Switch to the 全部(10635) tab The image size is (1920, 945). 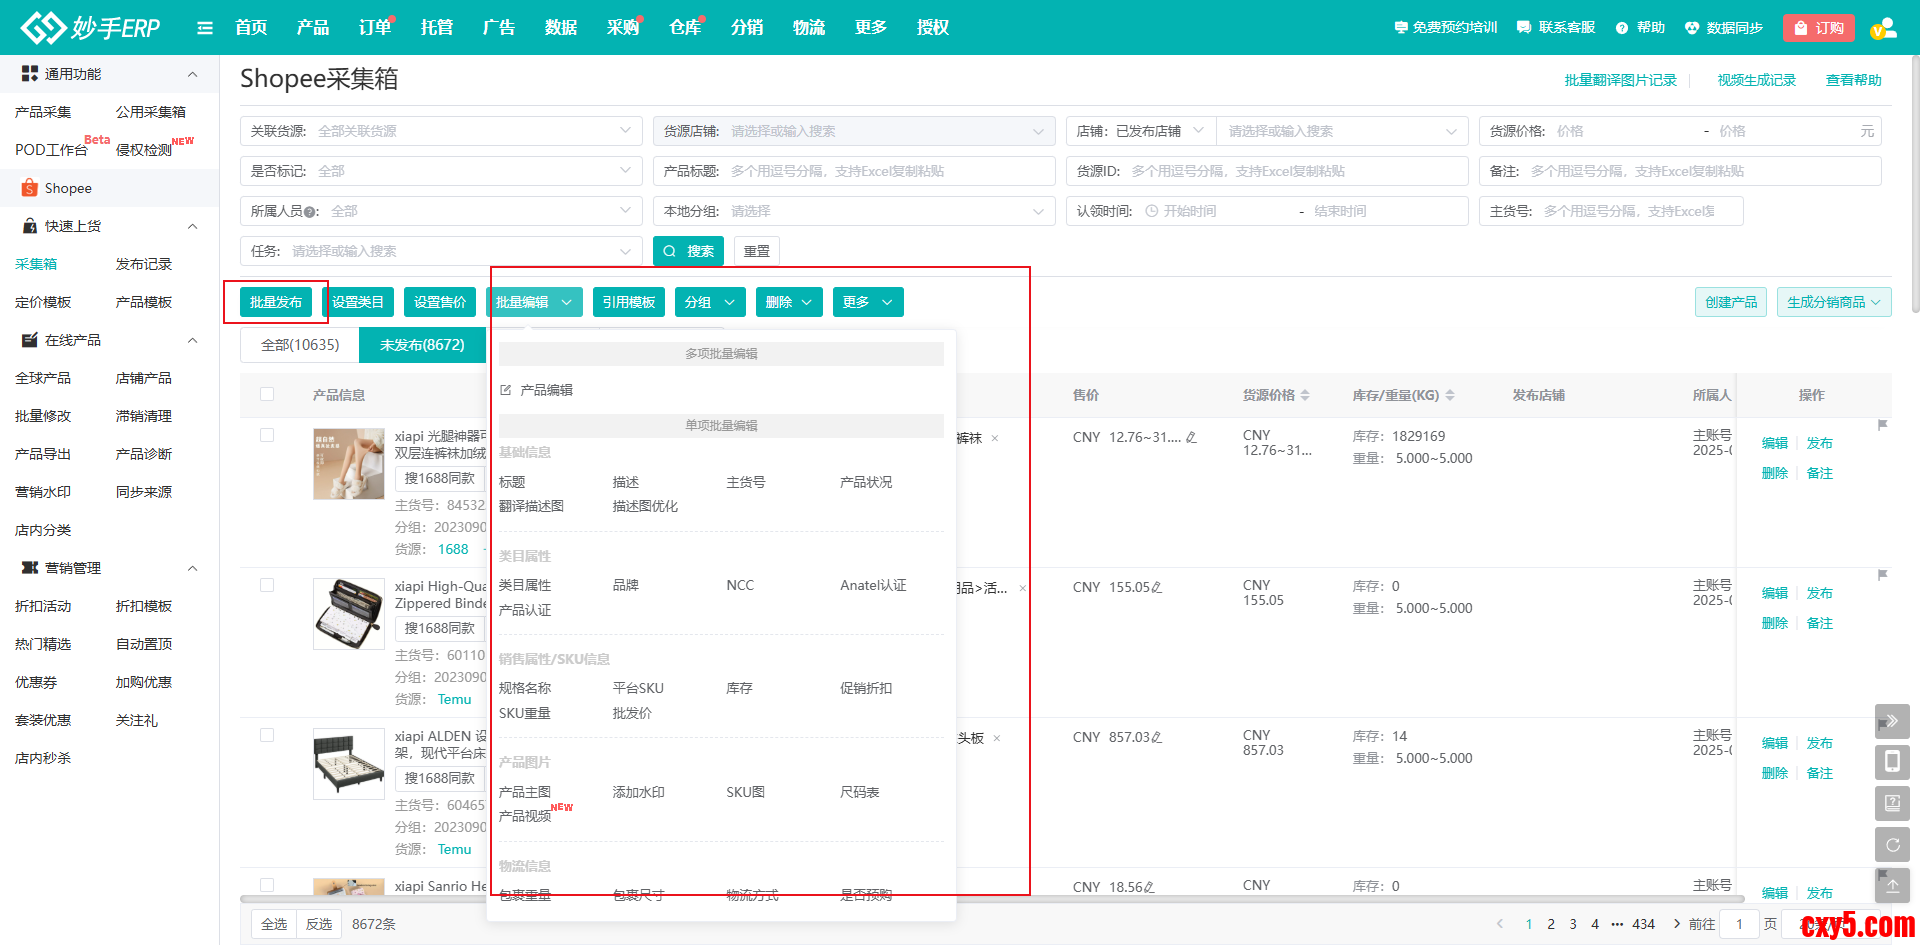tap(300, 345)
